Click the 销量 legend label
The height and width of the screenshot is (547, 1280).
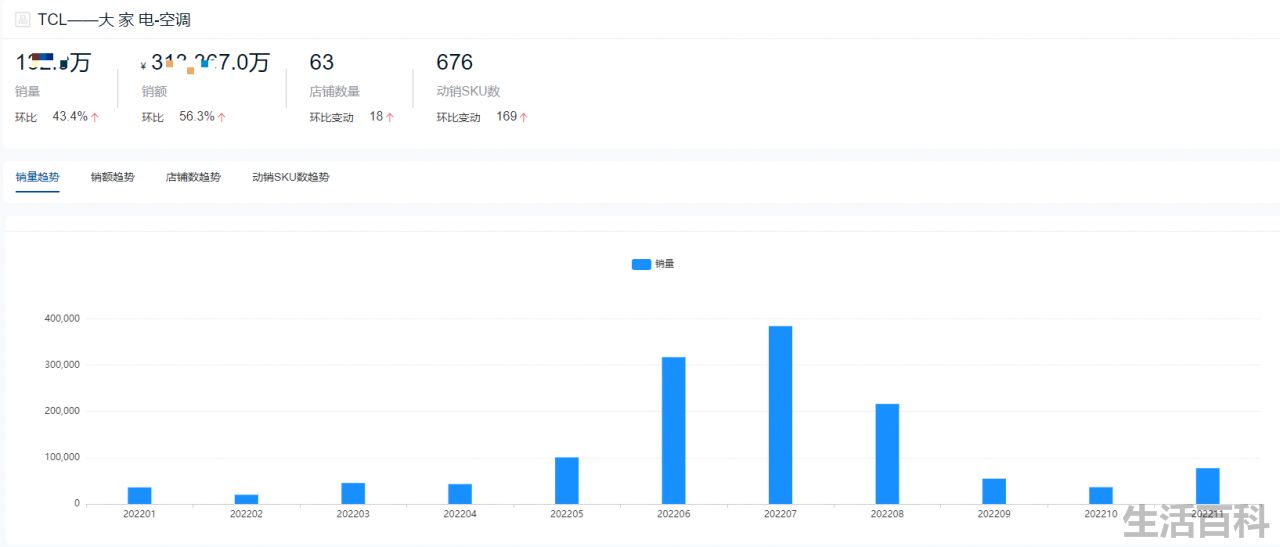[665, 264]
